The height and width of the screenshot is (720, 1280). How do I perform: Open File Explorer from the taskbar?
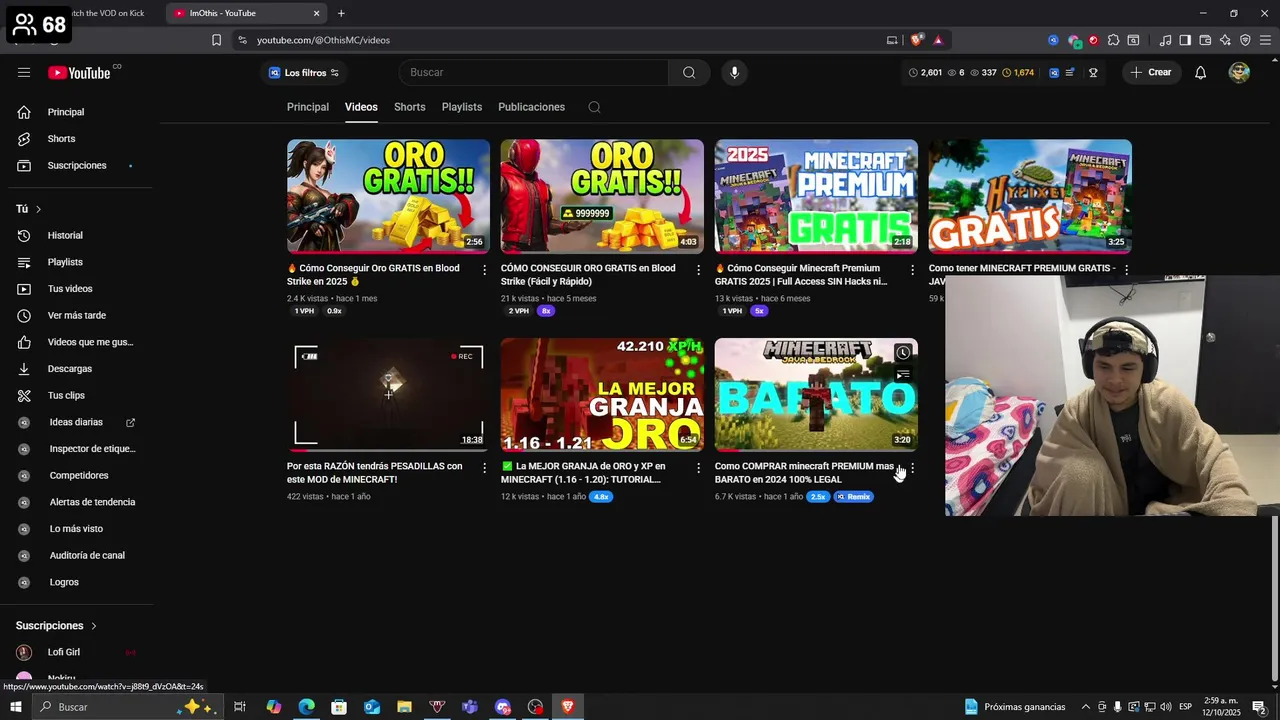coord(404,707)
